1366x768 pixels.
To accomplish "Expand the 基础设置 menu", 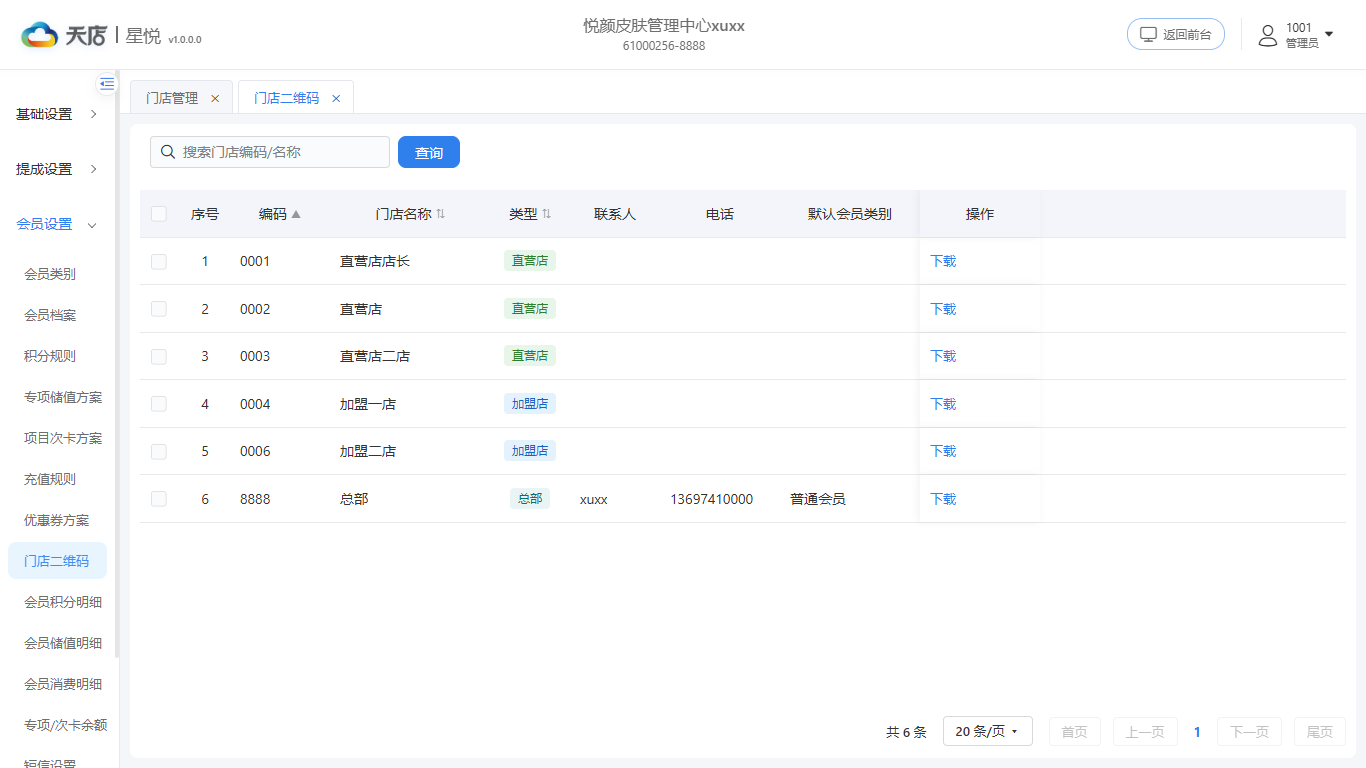I will pos(58,114).
